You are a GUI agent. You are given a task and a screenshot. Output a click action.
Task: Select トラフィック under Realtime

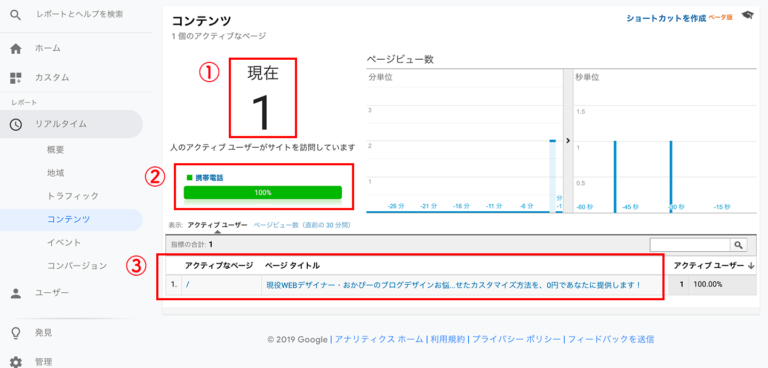tap(73, 196)
